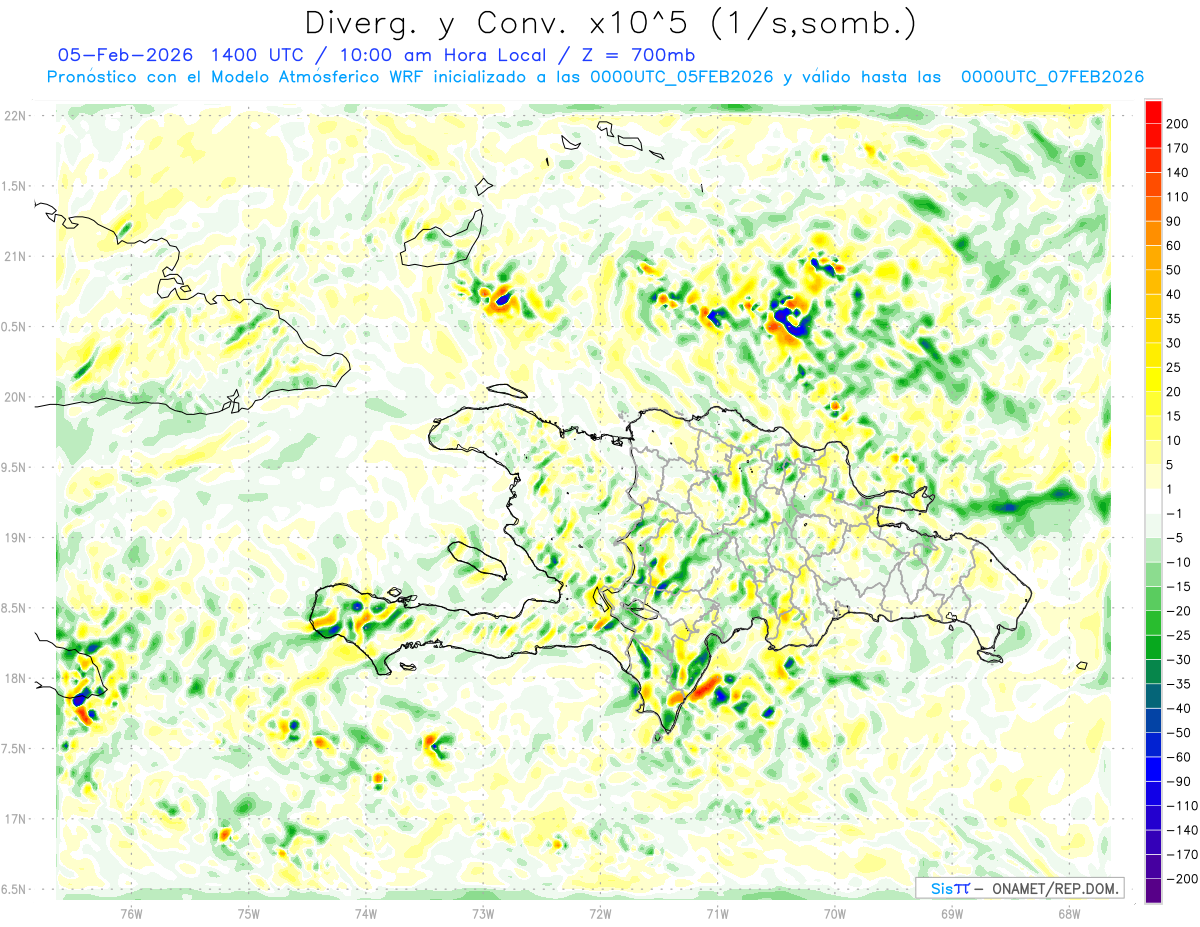The width and height of the screenshot is (1200, 927).
Task: Click the '-30' color scale label
Action: click(x=1178, y=660)
